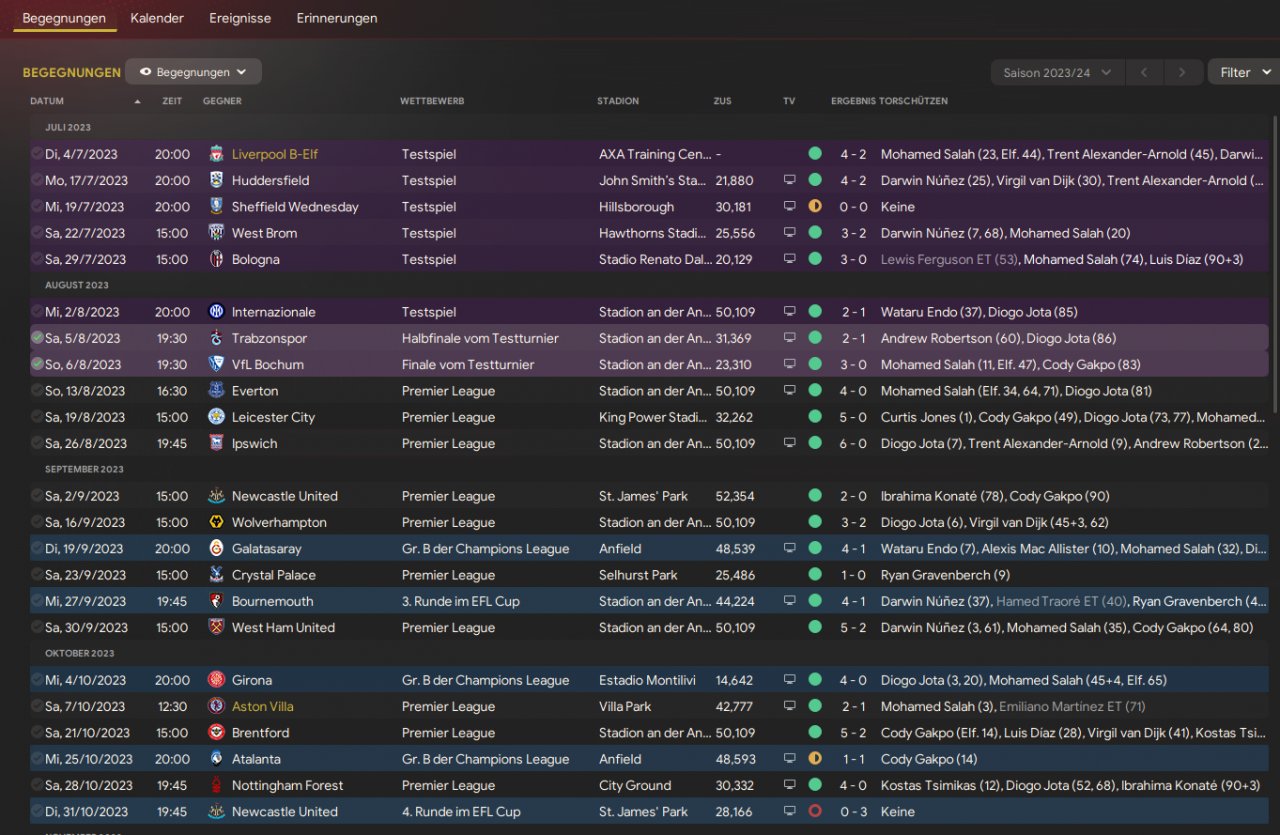Screen dimensions: 1280x835
Task: Toggle the checkmark on the Trabzonspor match row
Action: [37, 338]
